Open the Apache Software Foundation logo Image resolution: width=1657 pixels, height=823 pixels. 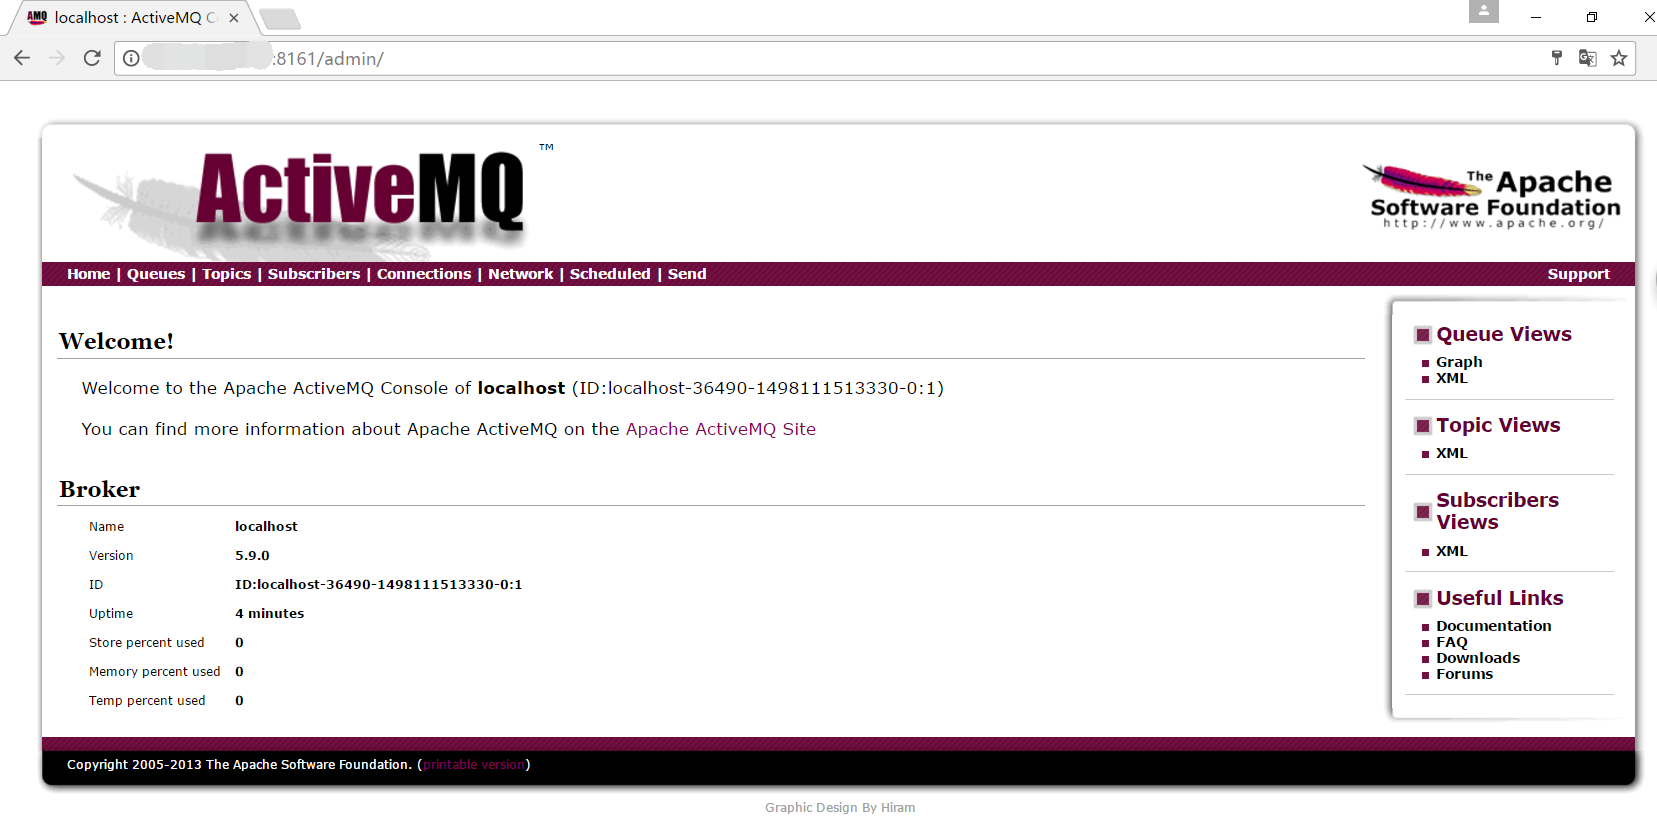[1493, 197]
